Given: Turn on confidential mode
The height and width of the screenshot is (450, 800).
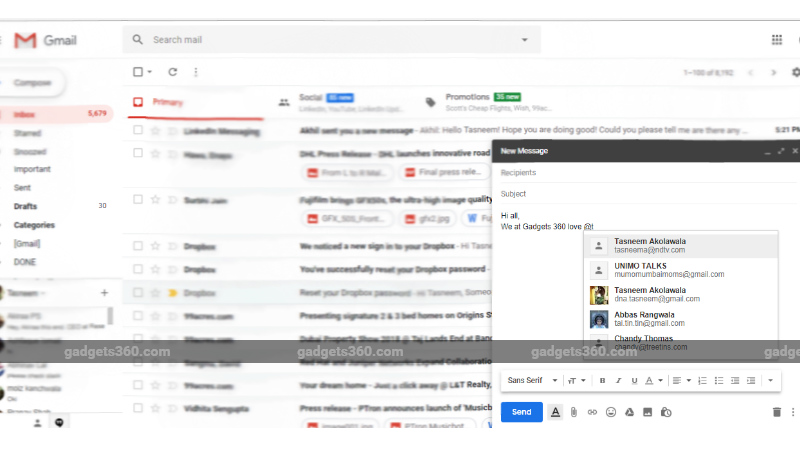Looking at the screenshot, I should pyautogui.click(x=666, y=412).
